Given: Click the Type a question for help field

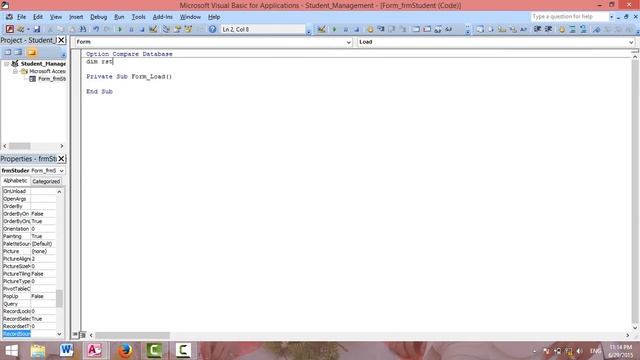Looking at the screenshot, I should coord(570,17).
